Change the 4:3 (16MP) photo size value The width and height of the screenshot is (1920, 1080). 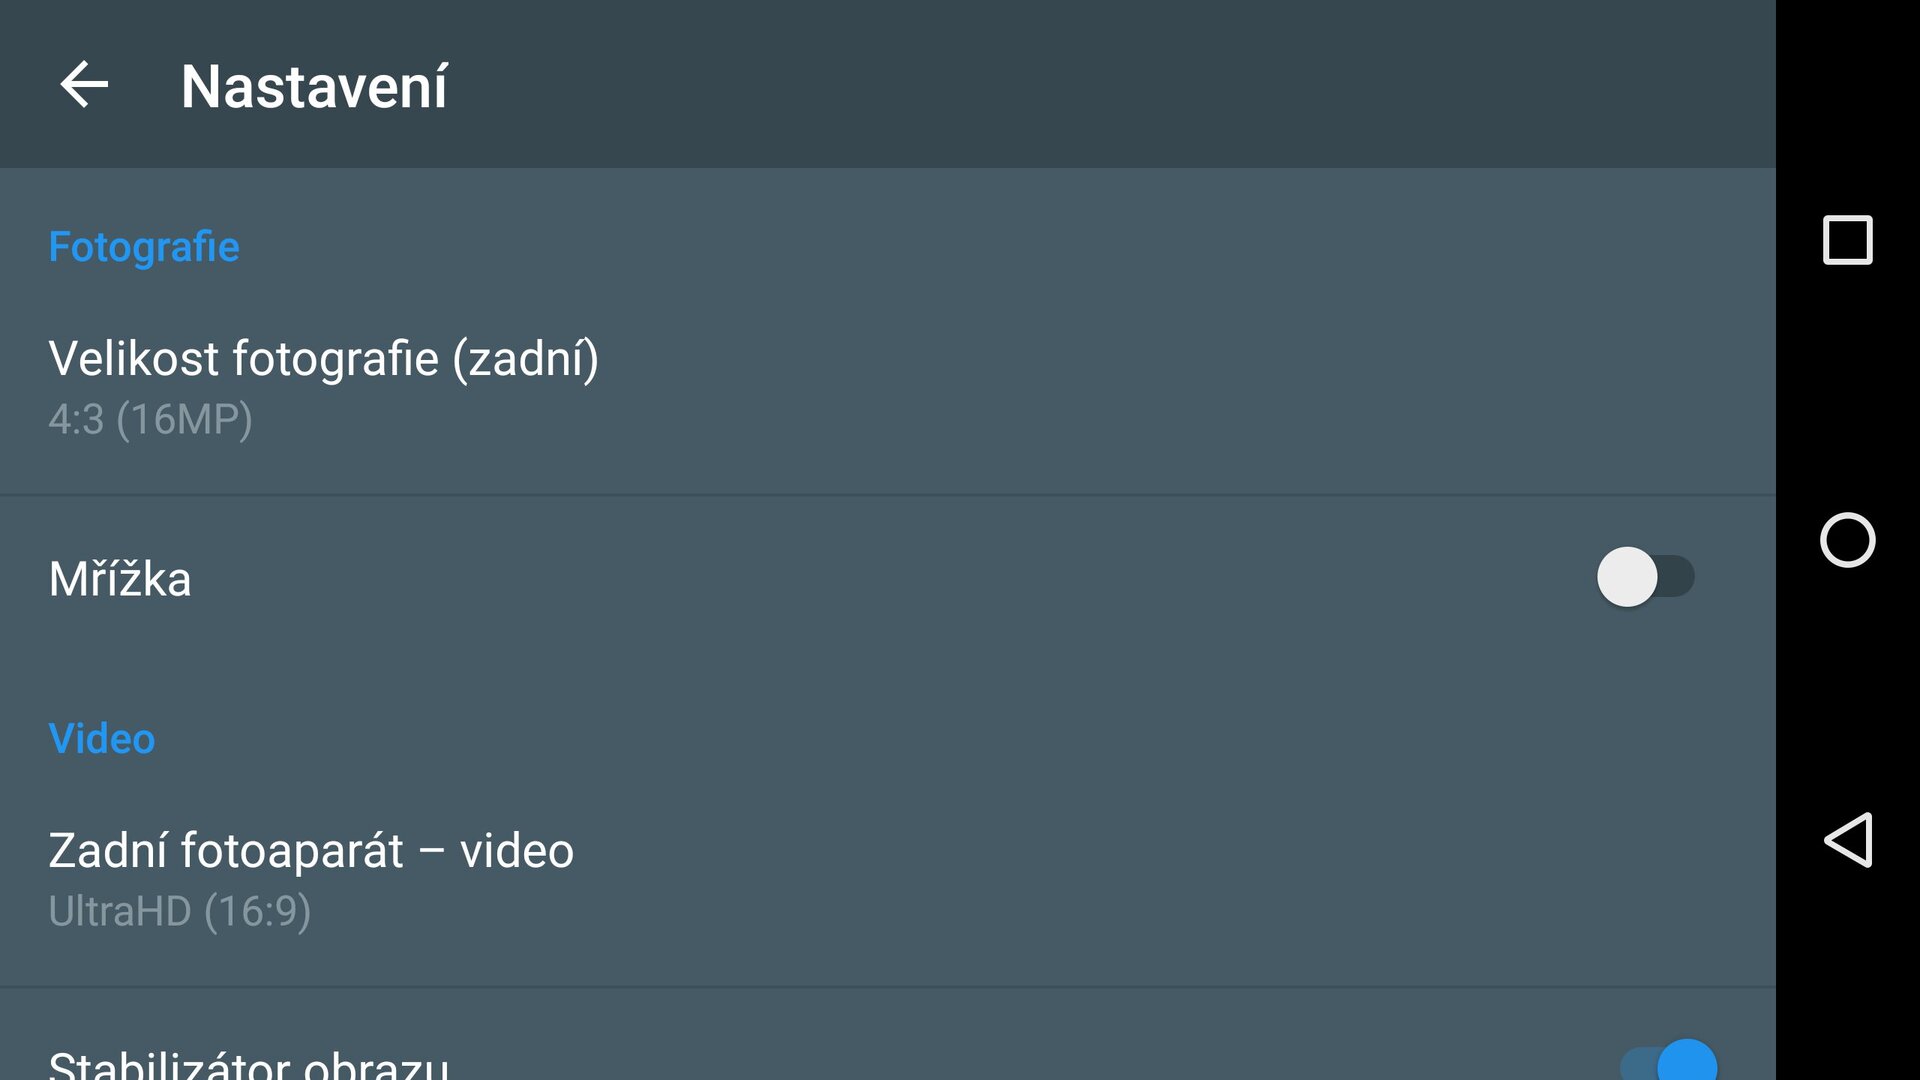[150, 420]
